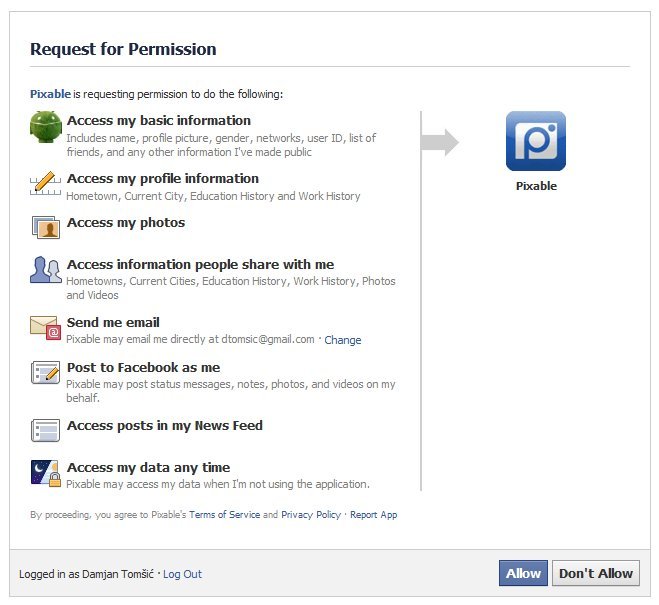Click the photos icon beside Access my photos
This screenshot has width=659, height=605.
(46, 227)
